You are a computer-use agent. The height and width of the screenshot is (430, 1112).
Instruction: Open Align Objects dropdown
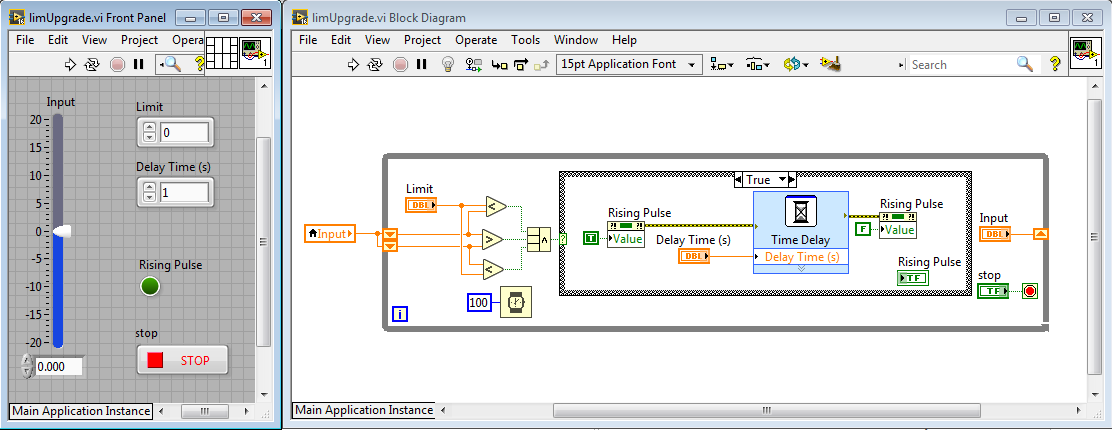(x=722, y=65)
